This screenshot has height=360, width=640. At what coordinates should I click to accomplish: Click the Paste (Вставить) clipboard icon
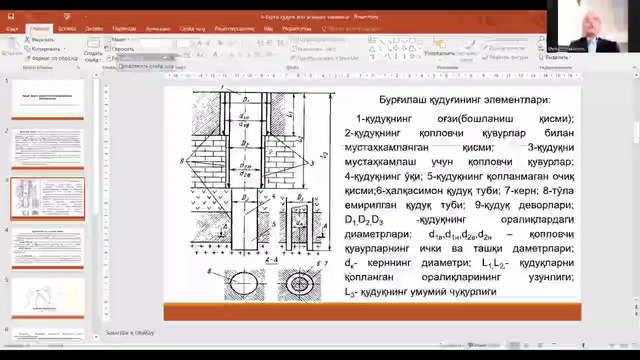12,44
